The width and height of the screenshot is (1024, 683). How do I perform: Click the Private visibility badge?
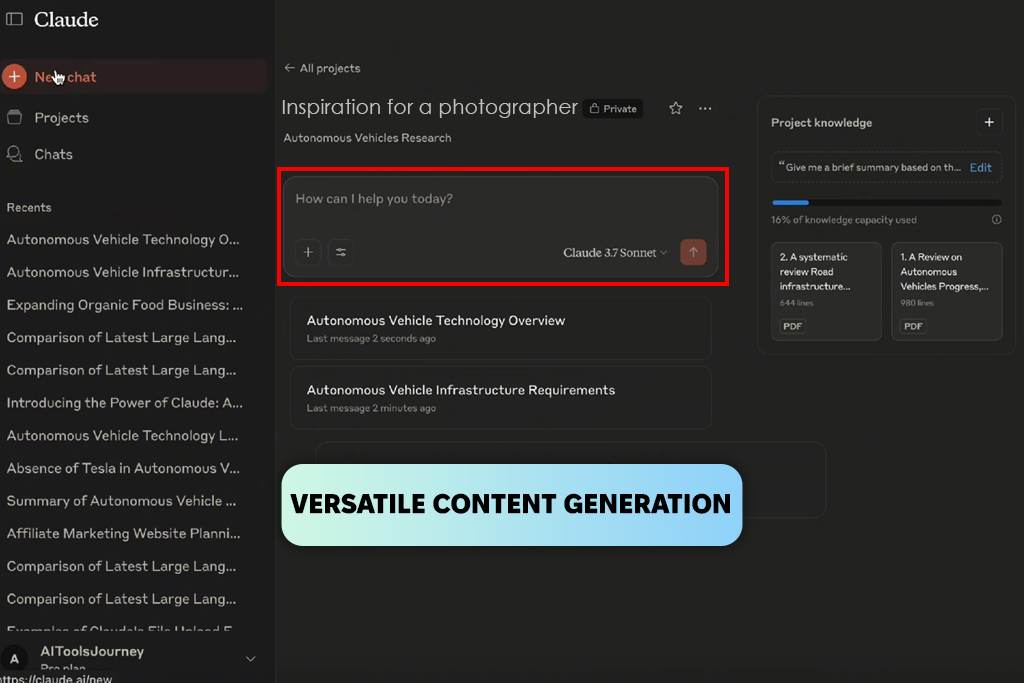click(x=613, y=108)
